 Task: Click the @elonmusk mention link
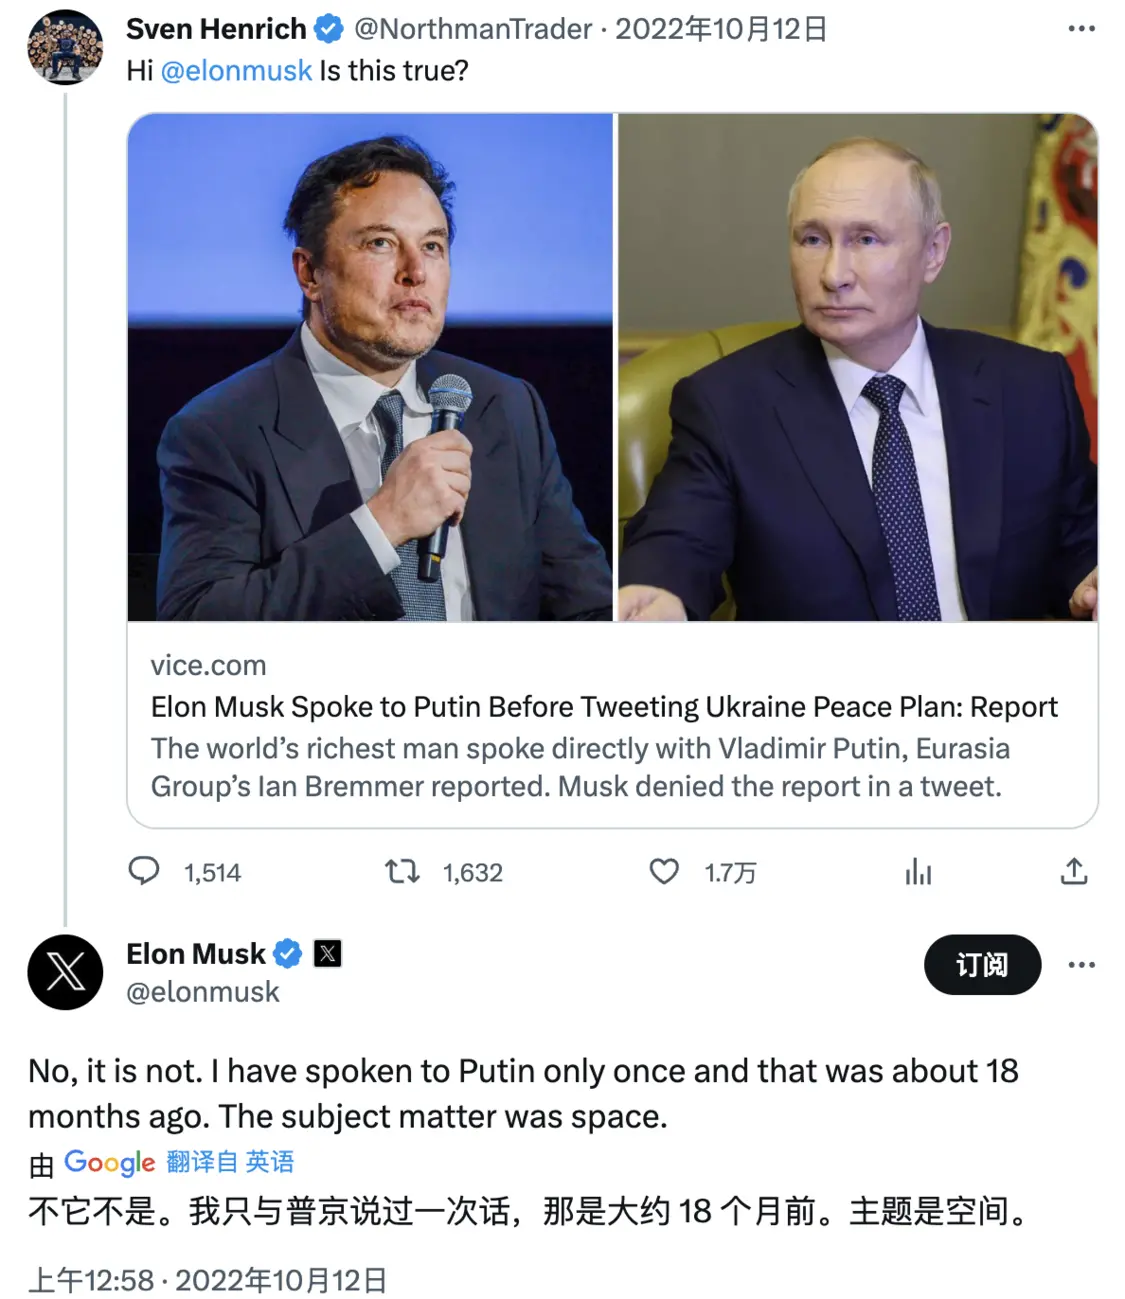(236, 71)
